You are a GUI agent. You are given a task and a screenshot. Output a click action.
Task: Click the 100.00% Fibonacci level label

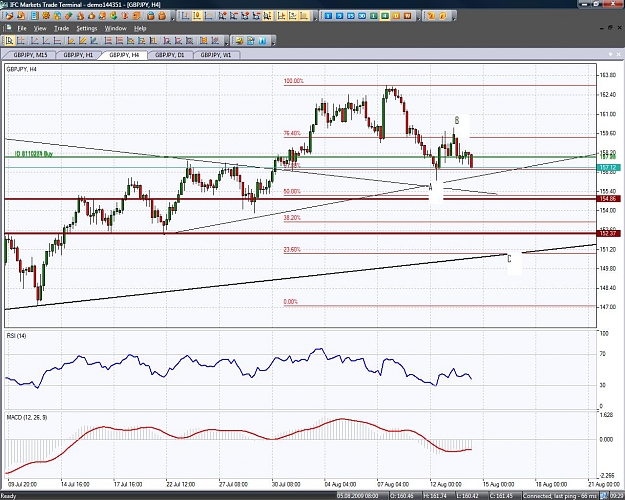pyautogui.click(x=294, y=81)
